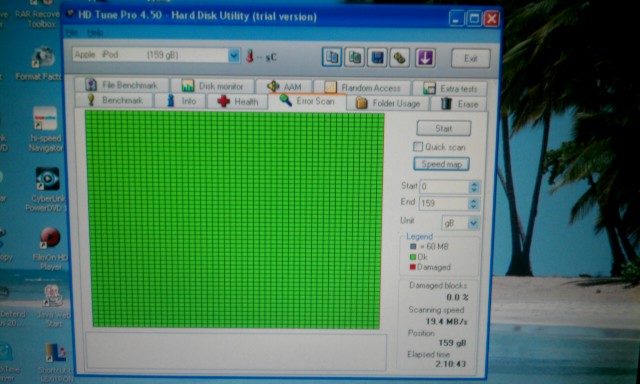Screen dimensions: 640x384
Task: Save screenshot using floppy disk icon
Action: pyautogui.click(x=377, y=58)
